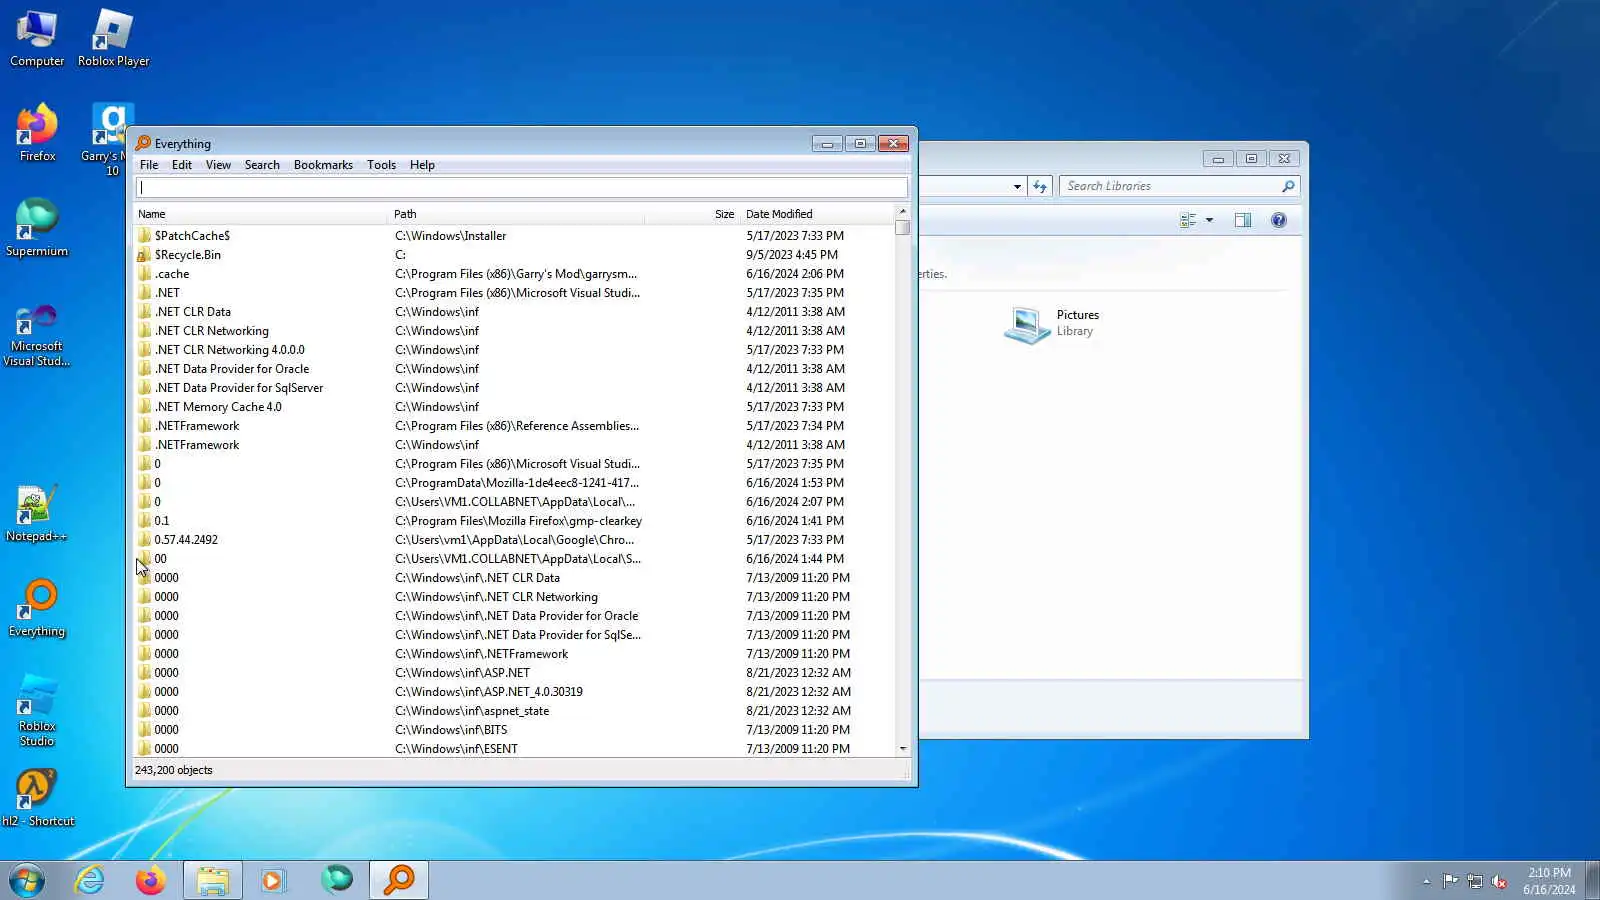Refresh the Libraries window address bar
The width and height of the screenshot is (1600, 900).
pyautogui.click(x=1040, y=186)
